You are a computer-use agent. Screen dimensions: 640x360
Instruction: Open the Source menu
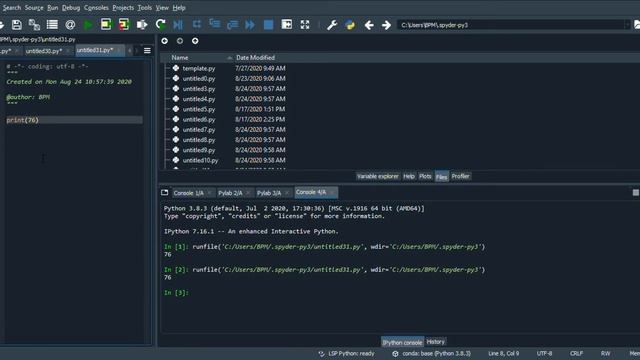[34, 8]
